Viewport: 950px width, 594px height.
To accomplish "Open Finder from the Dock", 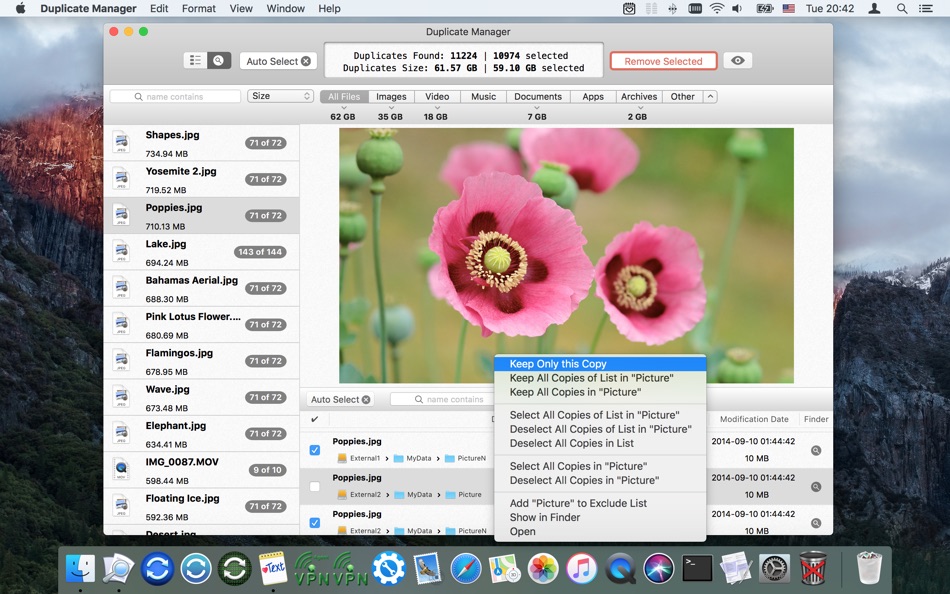I will click(x=80, y=569).
